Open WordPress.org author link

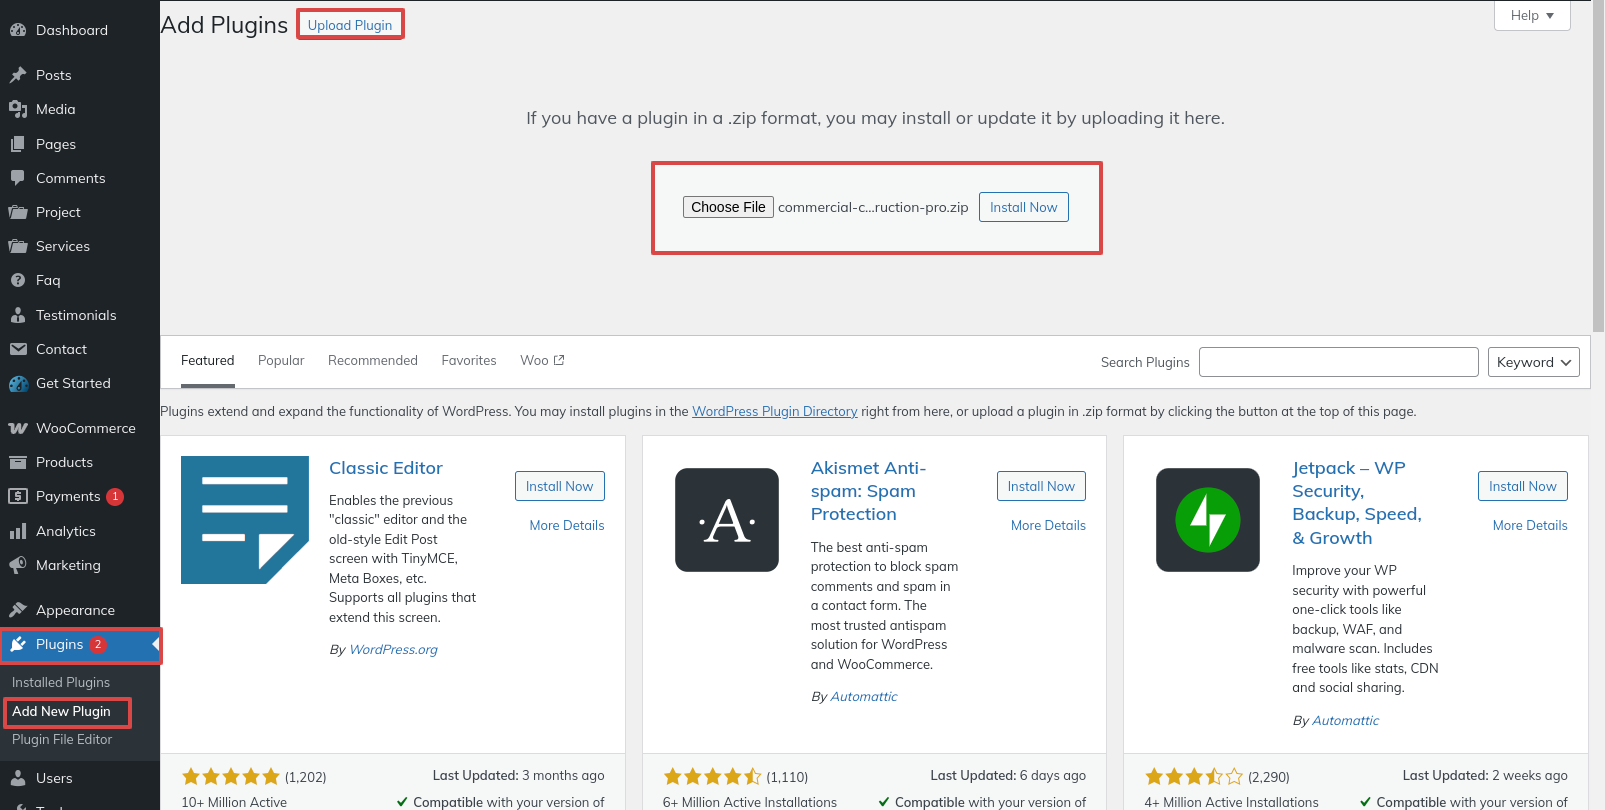coord(394,649)
